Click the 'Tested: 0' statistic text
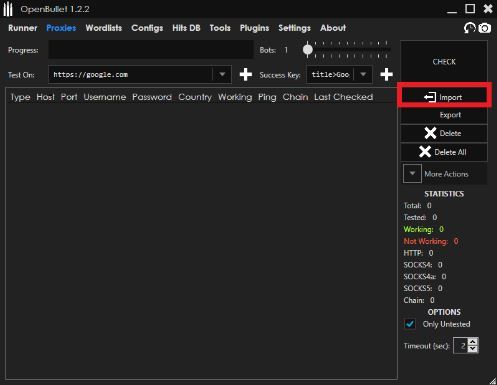 point(420,217)
